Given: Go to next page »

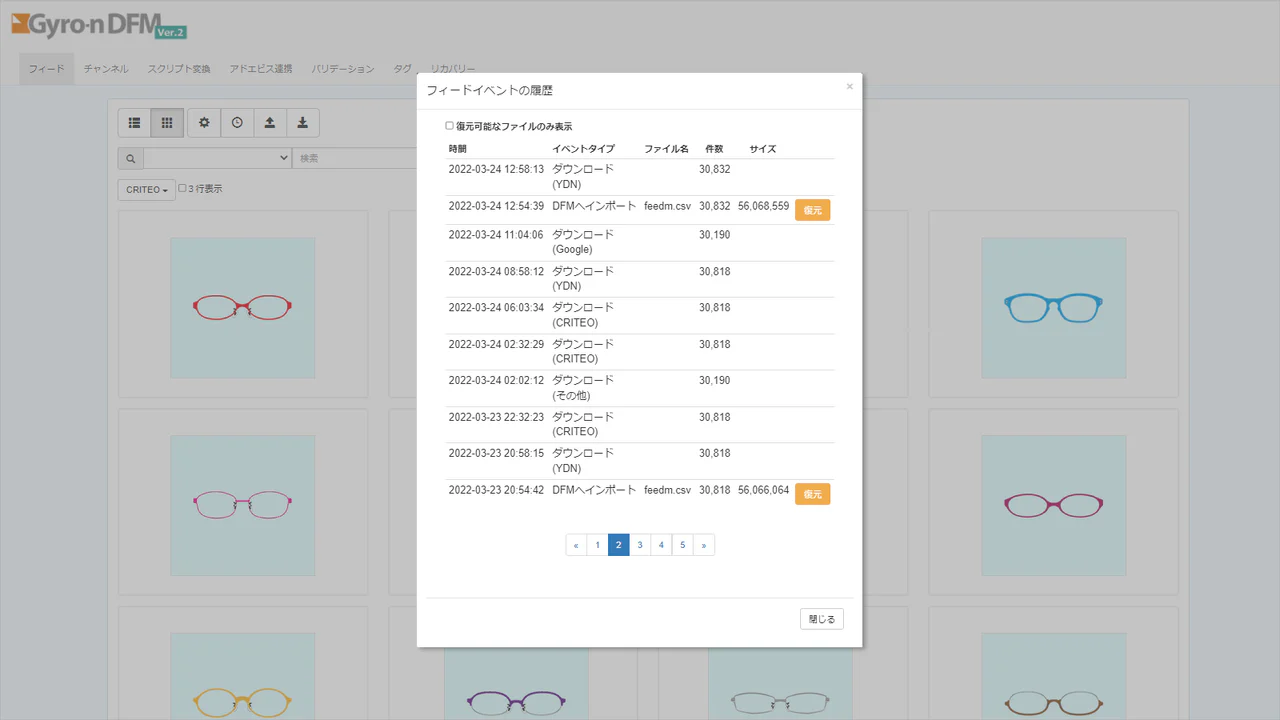Looking at the screenshot, I should (704, 545).
